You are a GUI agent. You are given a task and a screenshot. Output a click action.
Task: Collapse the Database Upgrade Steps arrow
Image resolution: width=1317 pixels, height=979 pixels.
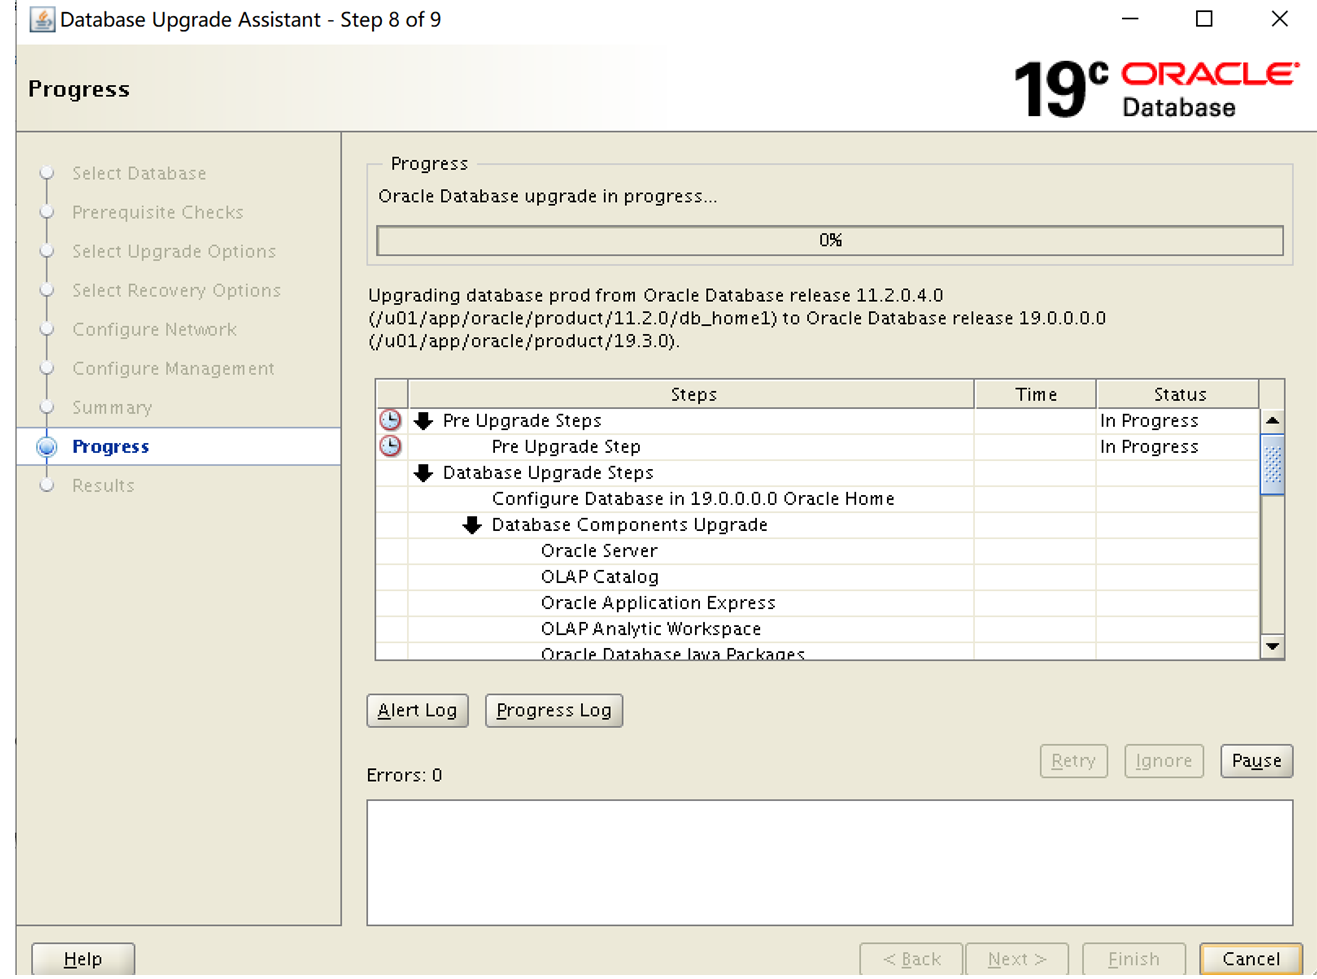[423, 473]
